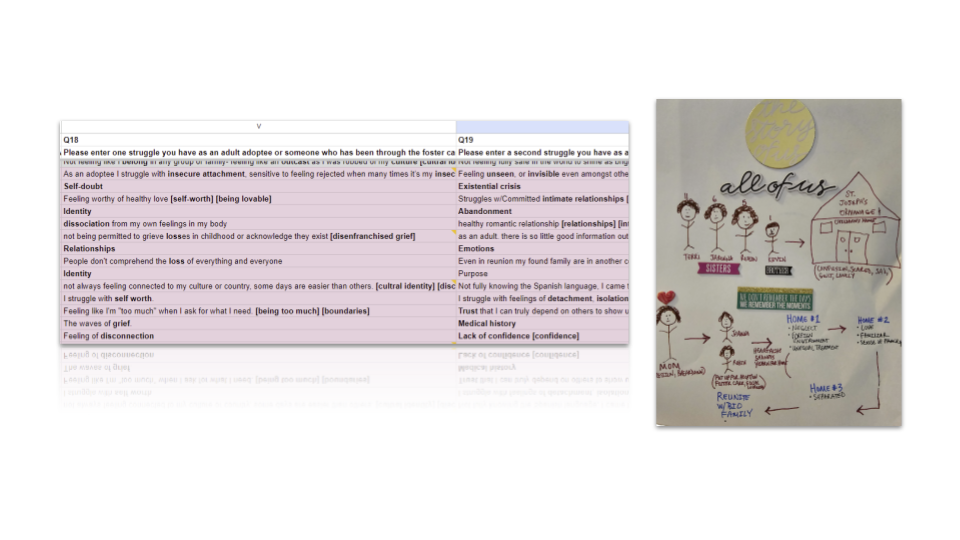Viewport: 960px width, 540px height.
Task: Click the column V header
Action: (x=258, y=127)
